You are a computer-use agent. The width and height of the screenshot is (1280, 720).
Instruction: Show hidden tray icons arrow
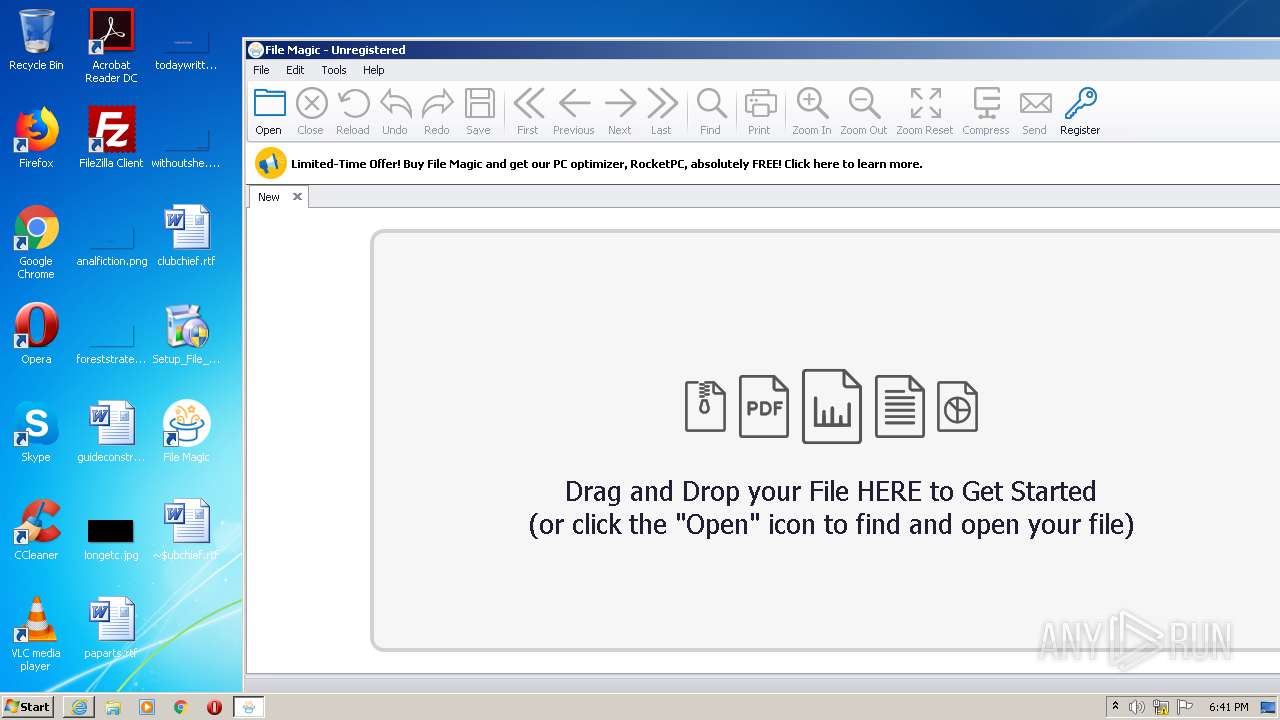pyautogui.click(x=1115, y=707)
